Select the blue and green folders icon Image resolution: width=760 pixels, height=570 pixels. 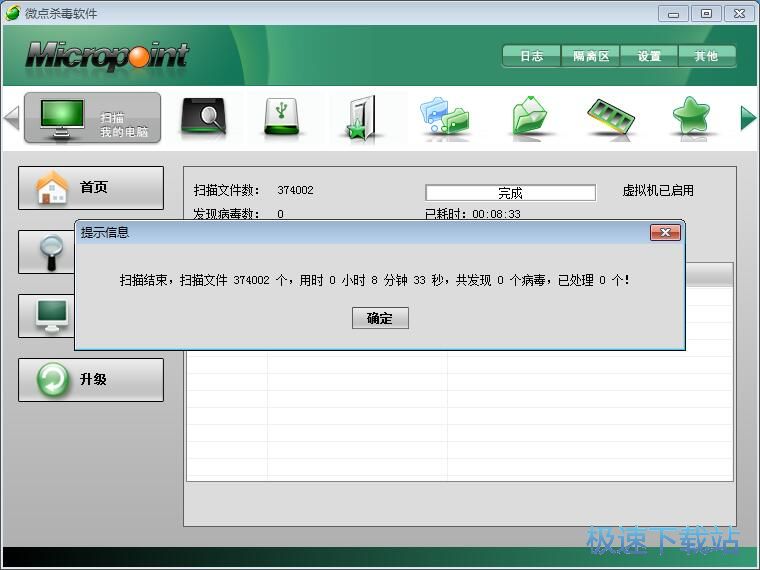444,116
